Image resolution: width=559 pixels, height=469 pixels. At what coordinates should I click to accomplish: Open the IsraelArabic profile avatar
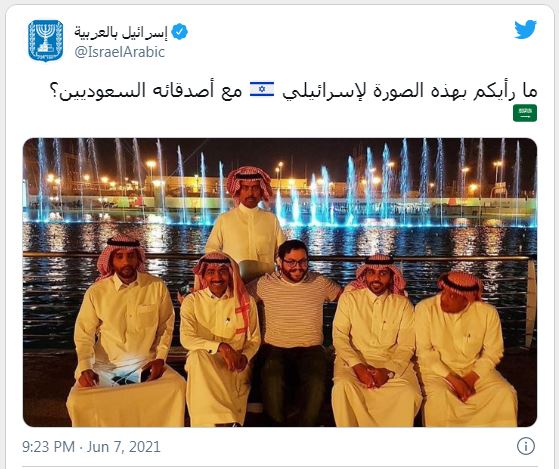pyautogui.click(x=46, y=41)
